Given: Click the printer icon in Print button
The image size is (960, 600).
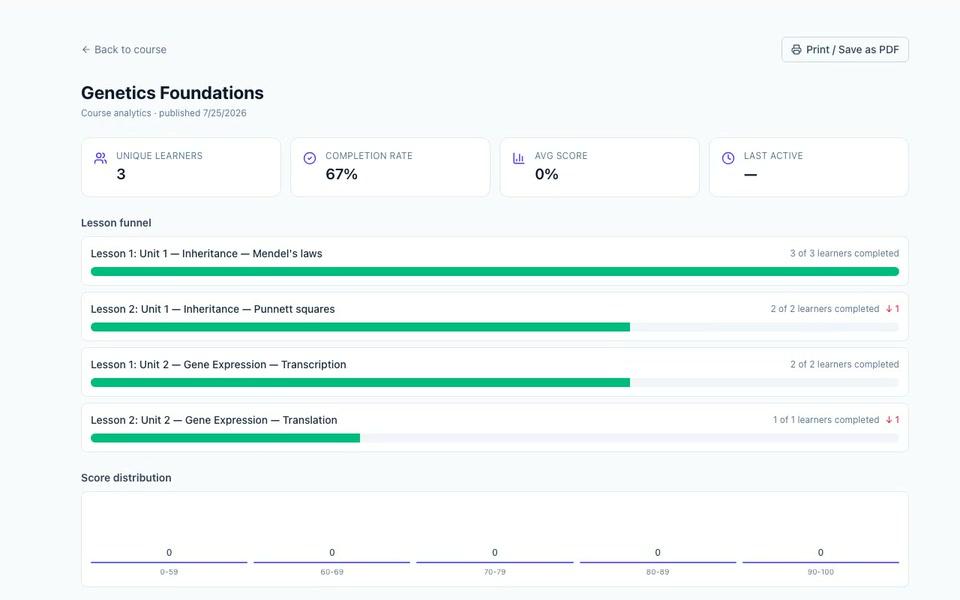Looking at the screenshot, I should (x=796, y=50).
